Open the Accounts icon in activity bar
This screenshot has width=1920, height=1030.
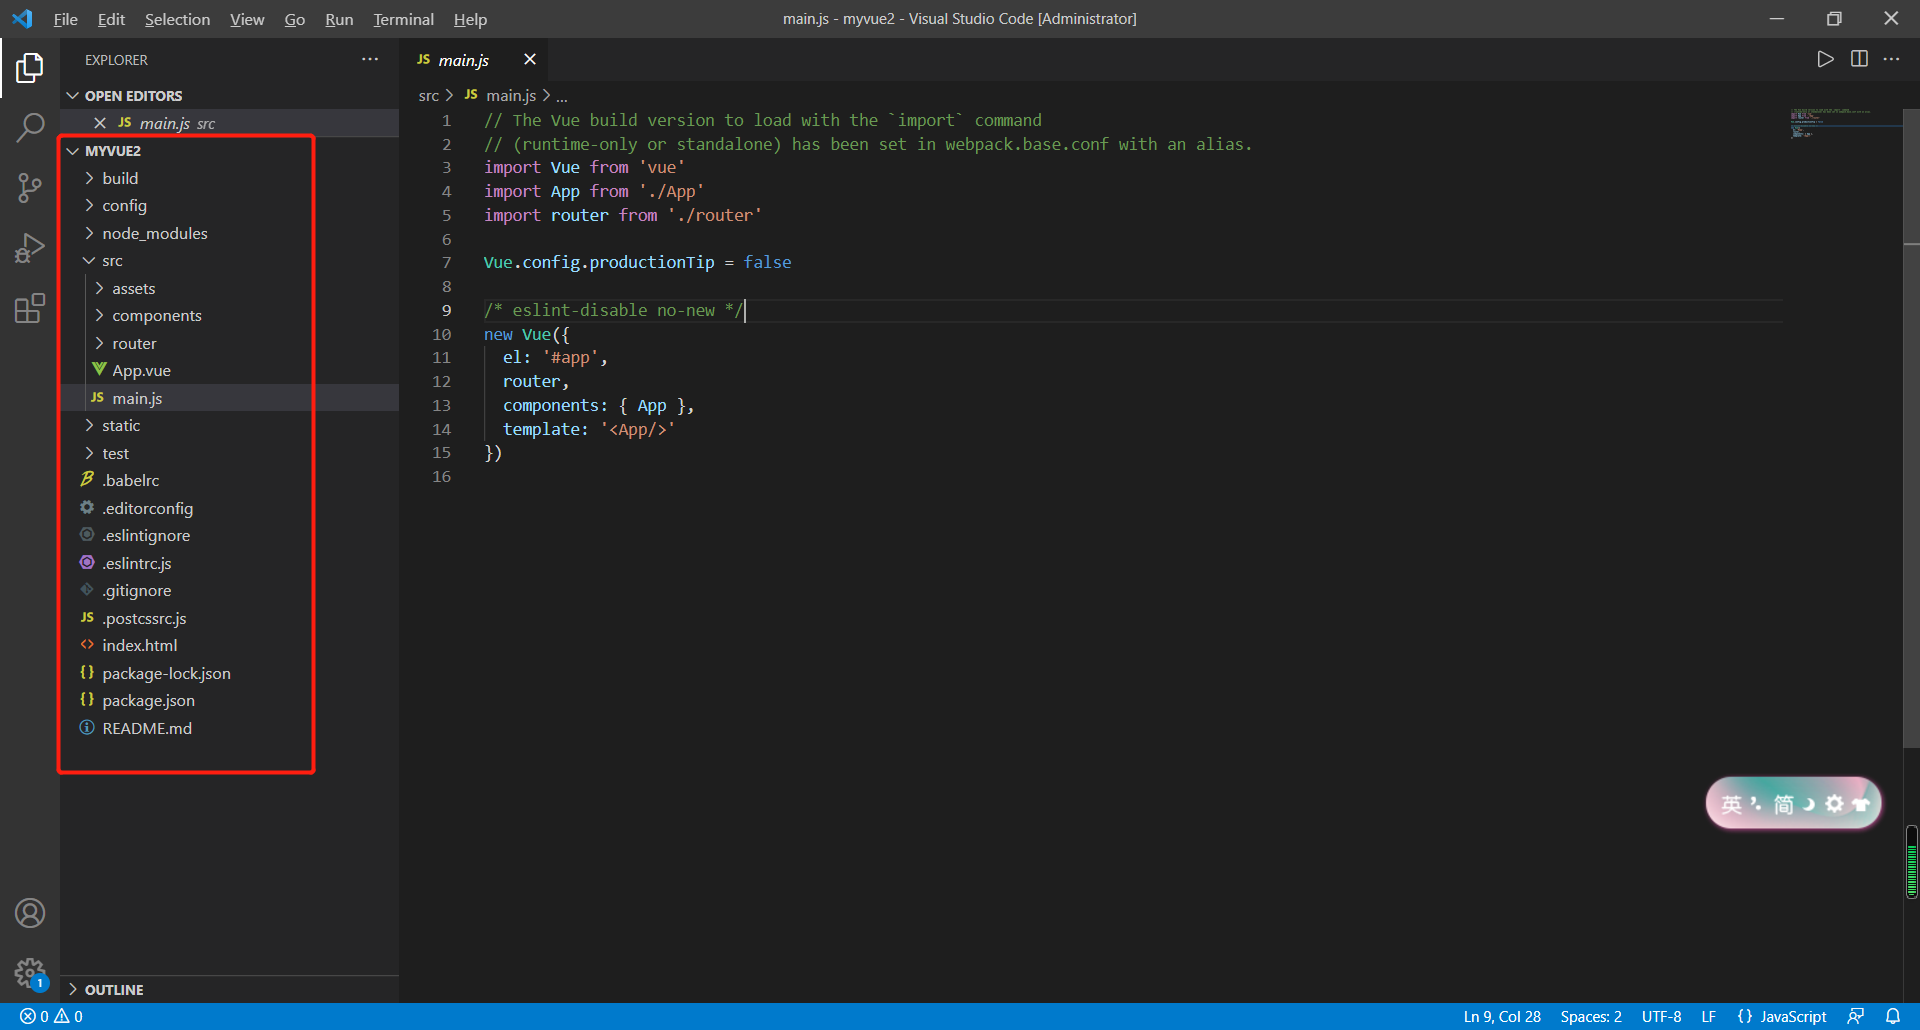tap(29, 912)
